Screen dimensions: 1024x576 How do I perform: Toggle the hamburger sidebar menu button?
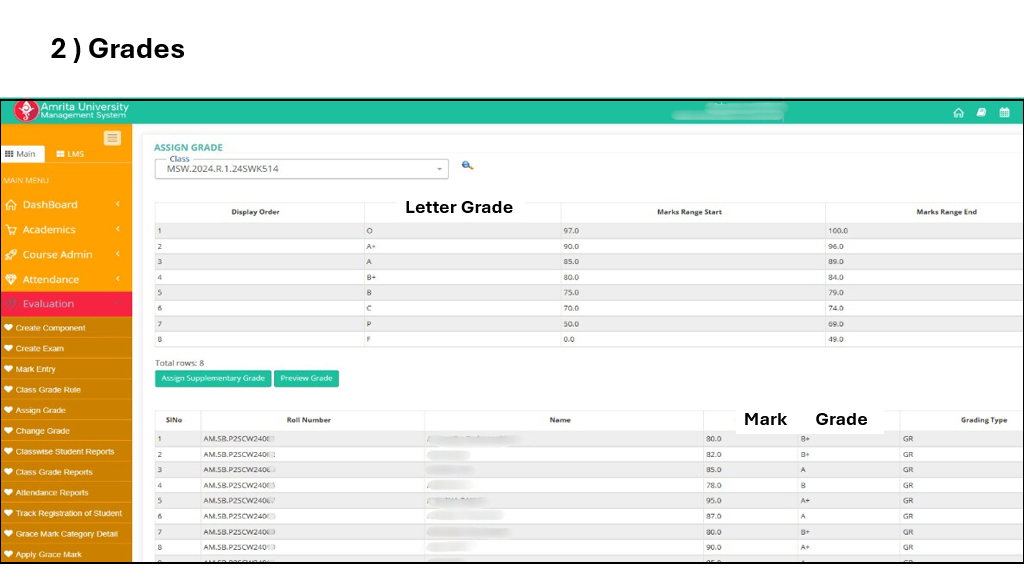(112, 138)
